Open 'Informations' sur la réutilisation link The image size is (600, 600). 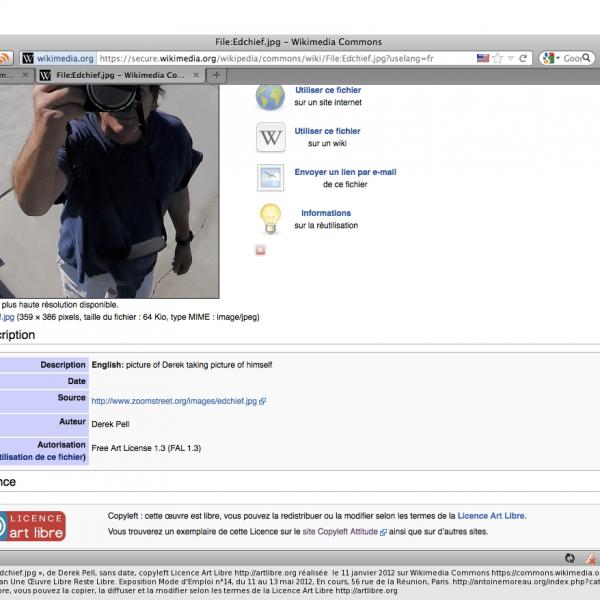(x=326, y=213)
